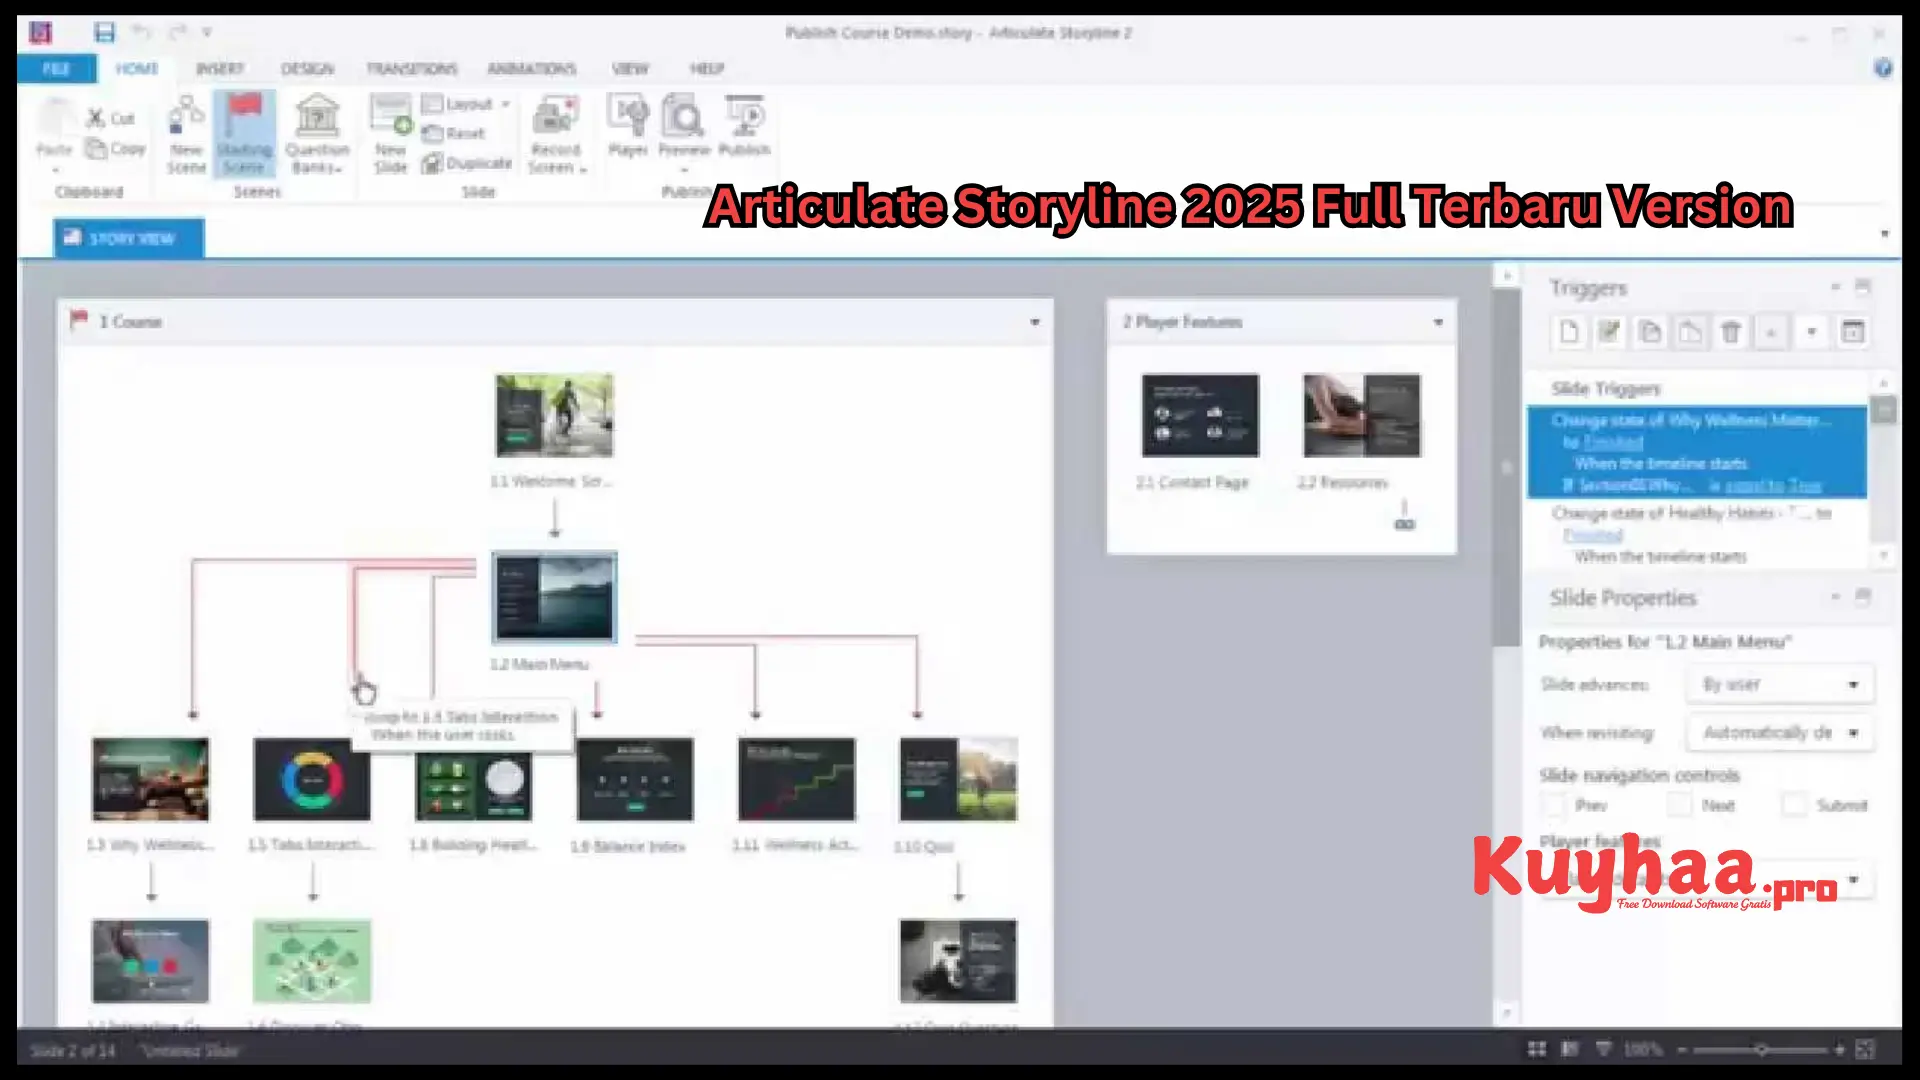Click the Save icon in quick access toolbar
Image resolution: width=1920 pixels, height=1080 pixels.
click(104, 32)
